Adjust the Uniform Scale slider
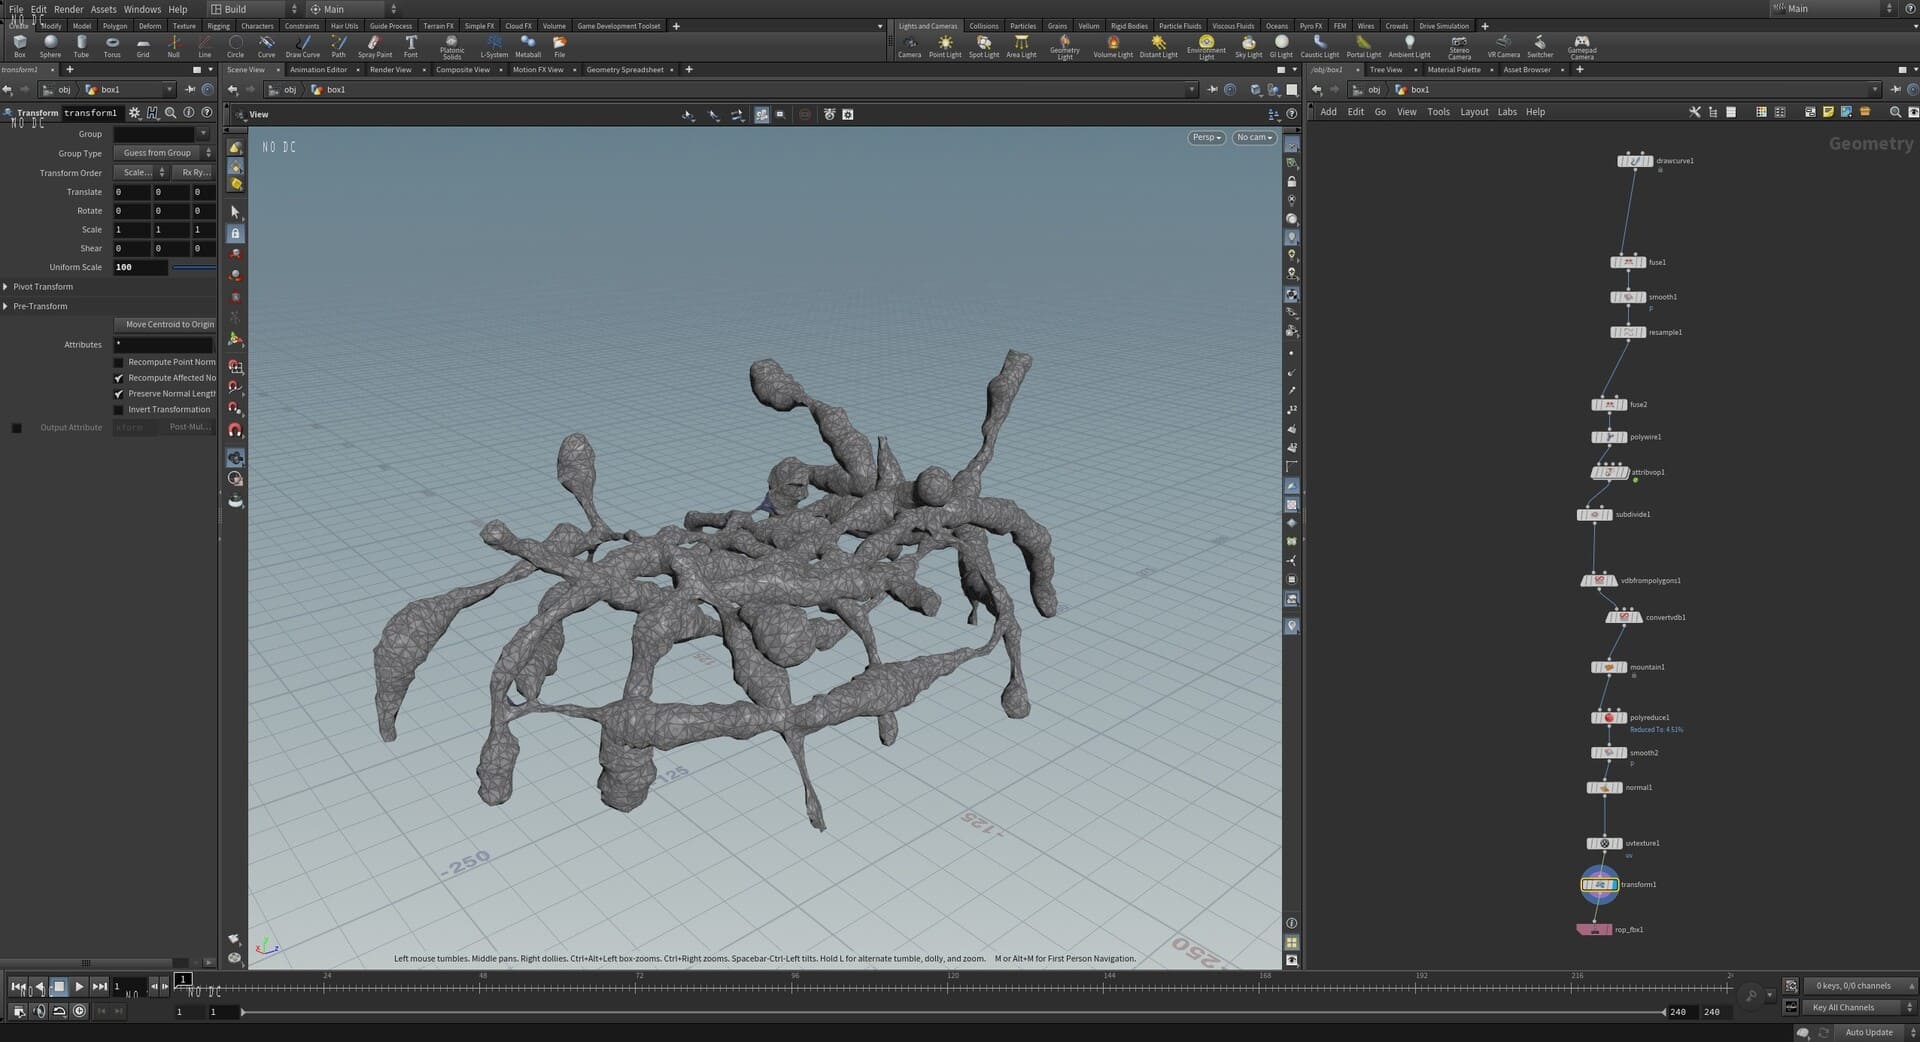The image size is (1920, 1042). pyautogui.click(x=194, y=268)
